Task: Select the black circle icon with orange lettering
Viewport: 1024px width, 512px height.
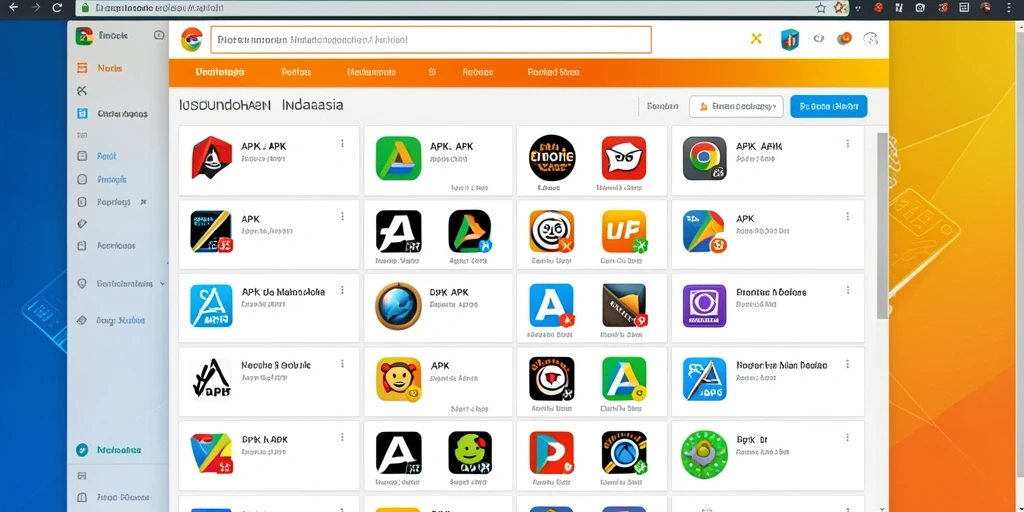Action: coord(552,157)
